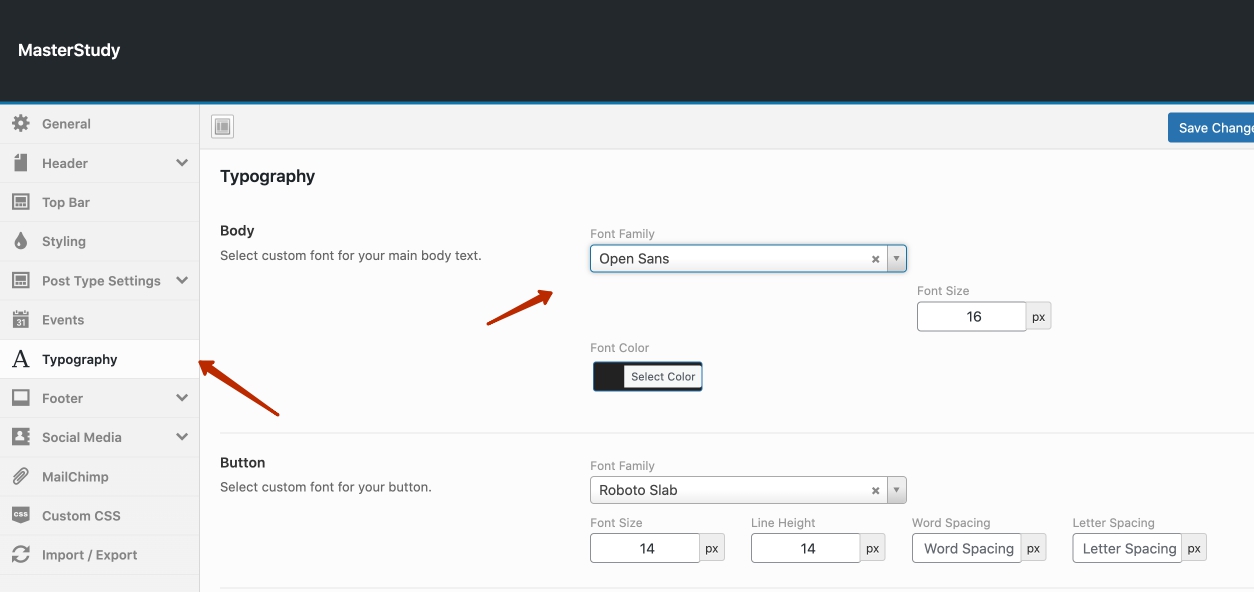
Task: Expand the Social Media section chevron
Action: tap(182, 437)
